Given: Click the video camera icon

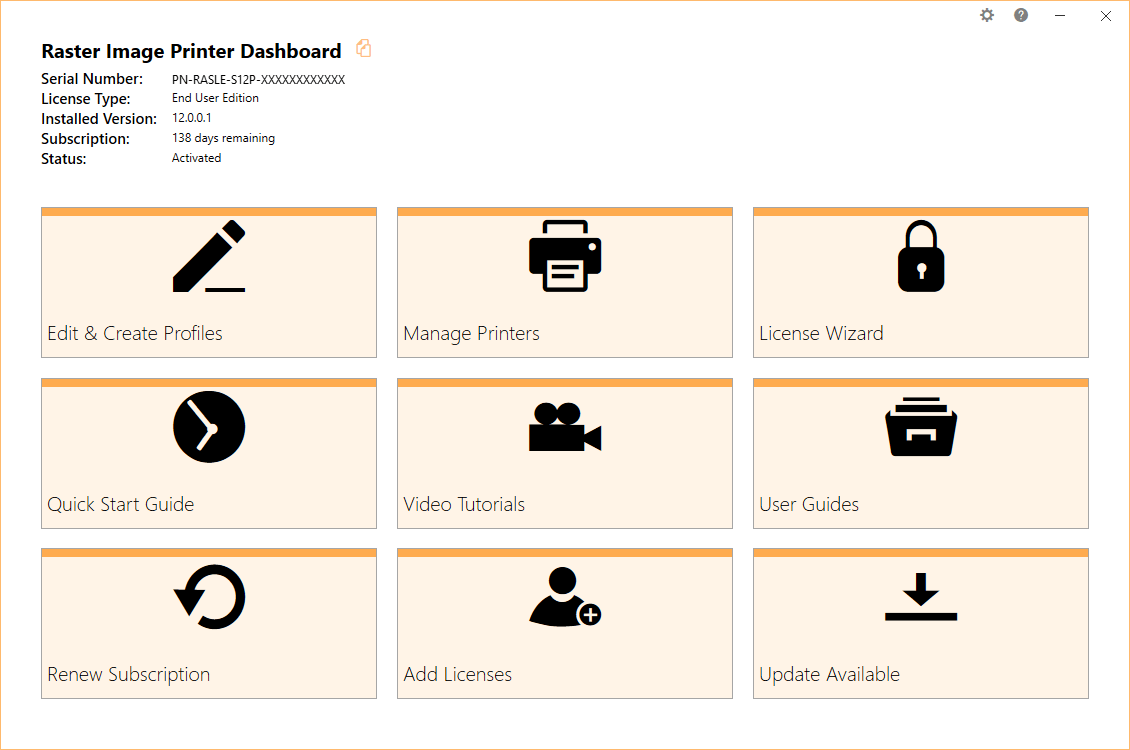Looking at the screenshot, I should tap(565, 427).
